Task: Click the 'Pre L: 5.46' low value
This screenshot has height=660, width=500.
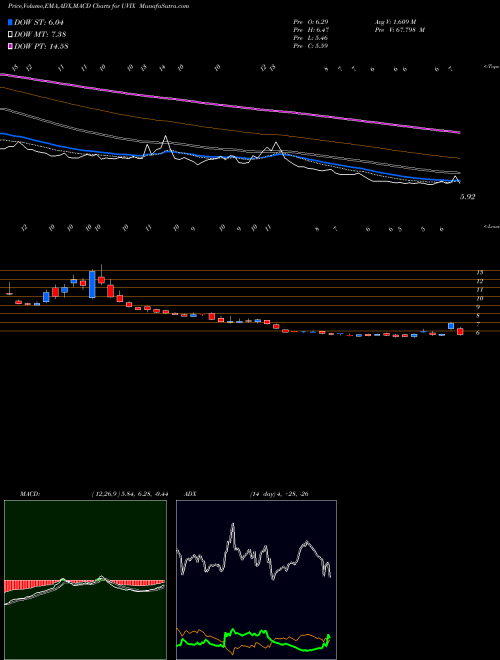Action: tap(311, 38)
